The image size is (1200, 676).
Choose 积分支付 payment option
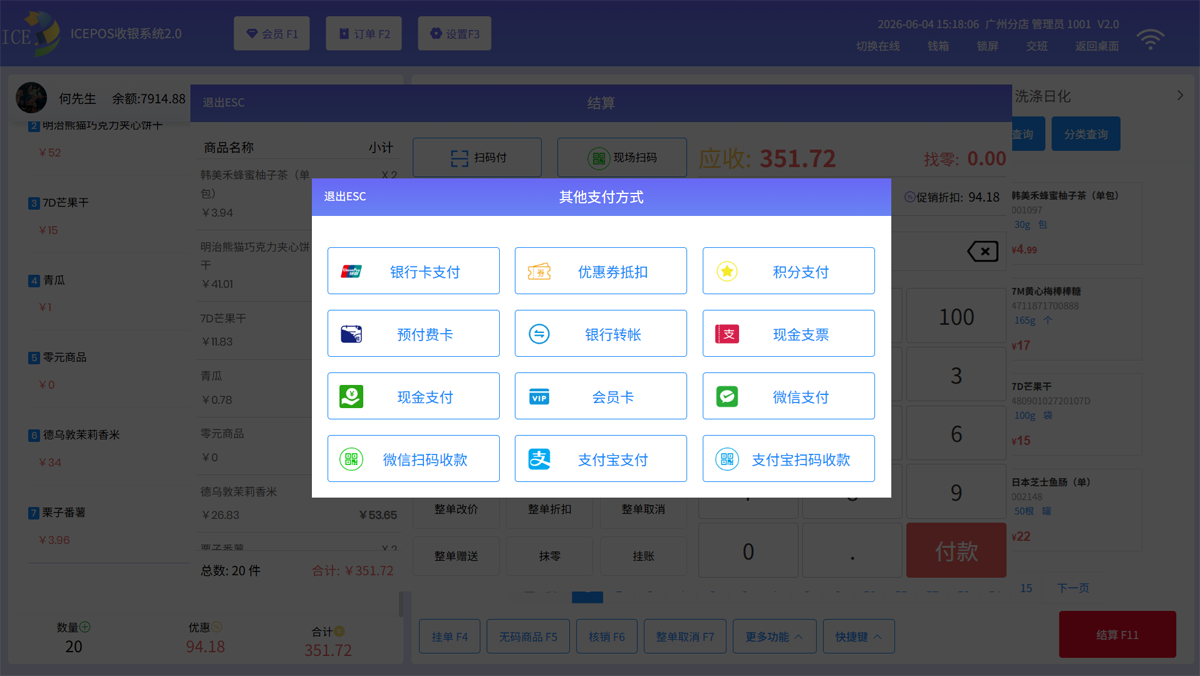click(788, 271)
